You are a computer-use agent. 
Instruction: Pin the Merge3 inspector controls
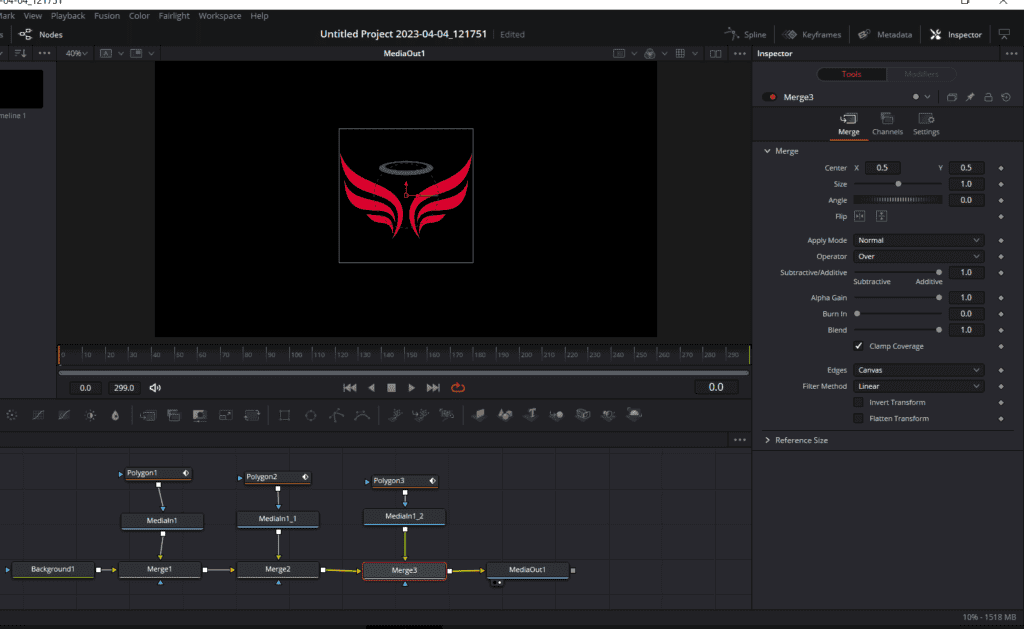tap(970, 97)
